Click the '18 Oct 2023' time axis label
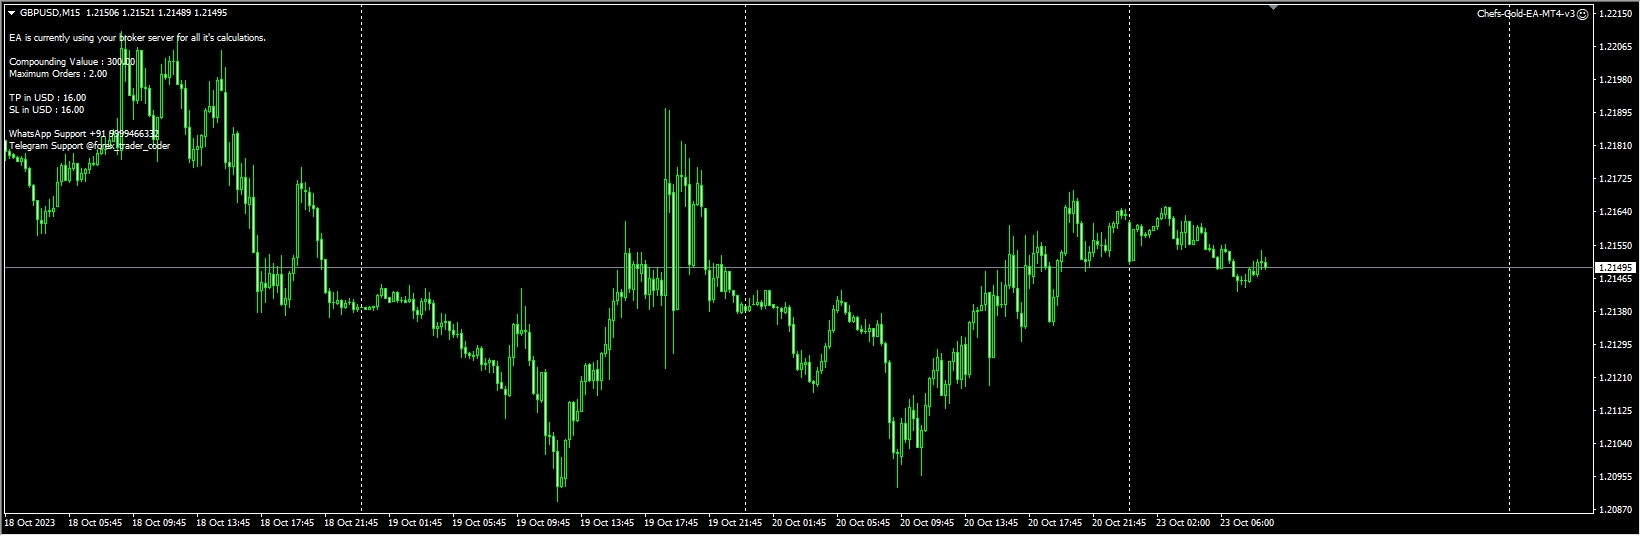Image resolution: width=1641 pixels, height=536 pixels. coord(30,522)
